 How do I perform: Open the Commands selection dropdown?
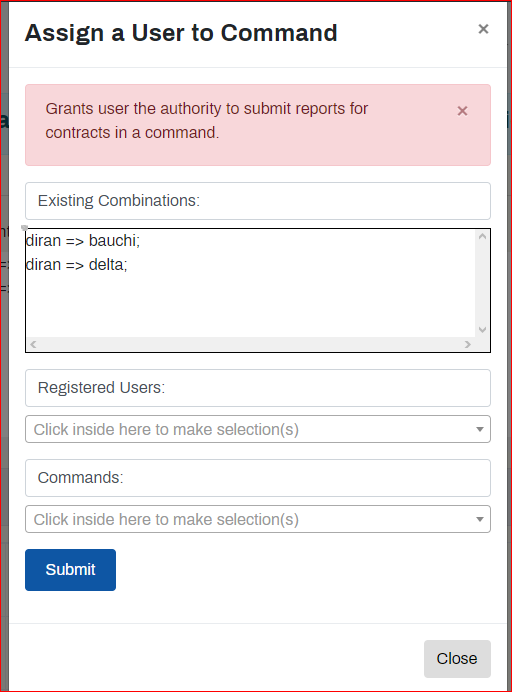point(258,519)
